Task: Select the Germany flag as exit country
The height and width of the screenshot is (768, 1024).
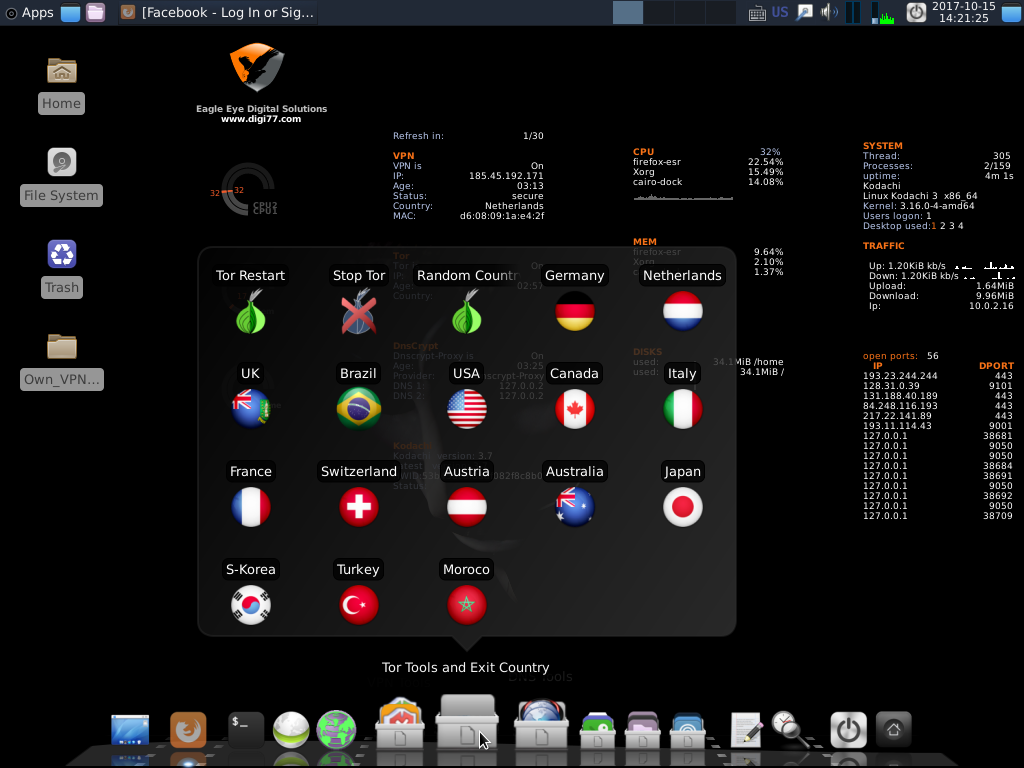Action: 575,311
